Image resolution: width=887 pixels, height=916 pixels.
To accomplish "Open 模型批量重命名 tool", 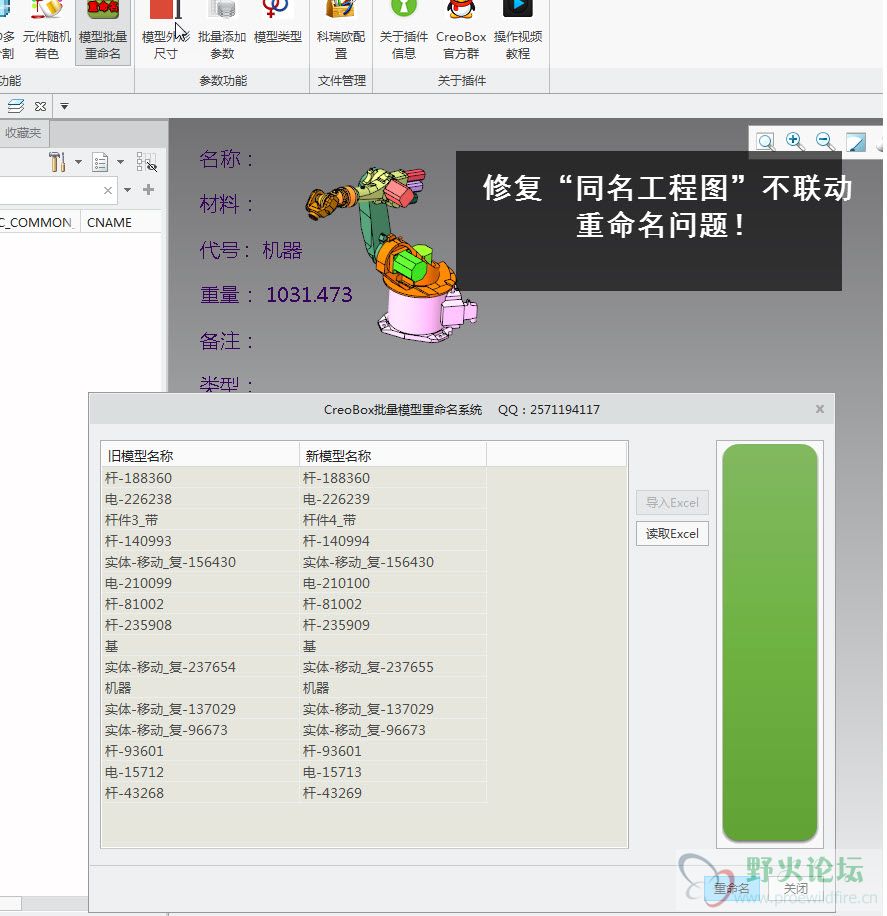I will 103,30.
